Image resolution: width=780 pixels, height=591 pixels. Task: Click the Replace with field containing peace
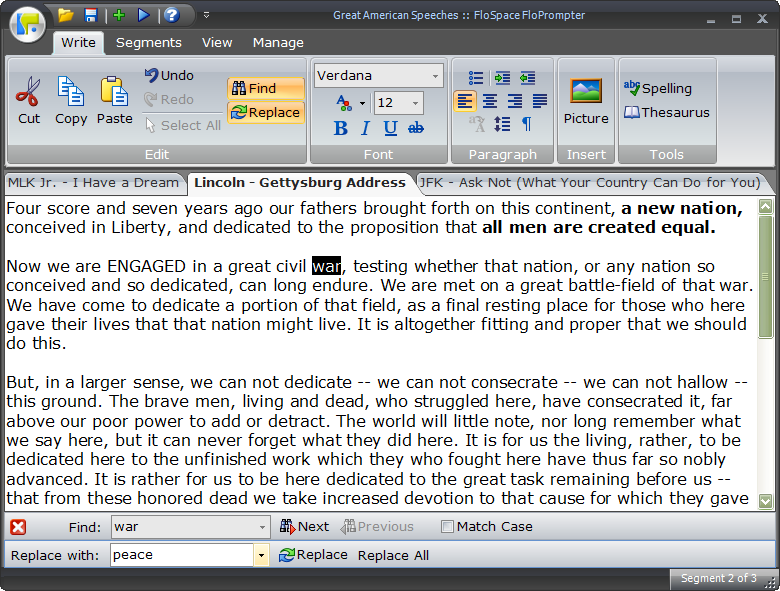182,555
